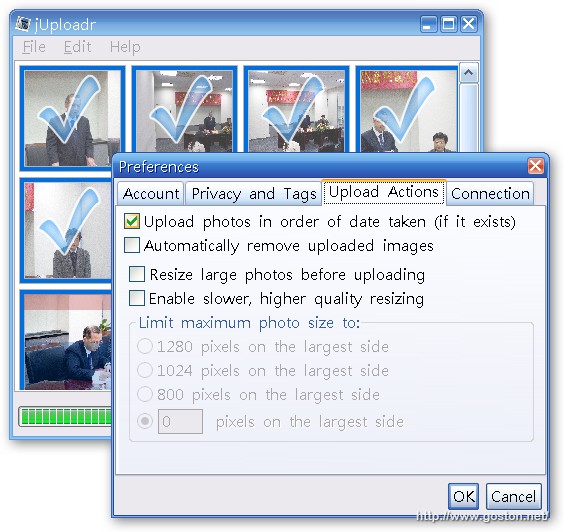Click the scrollbar up arrow in photo list
Viewport: 564px width, 532px height.
click(x=468, y=73)
